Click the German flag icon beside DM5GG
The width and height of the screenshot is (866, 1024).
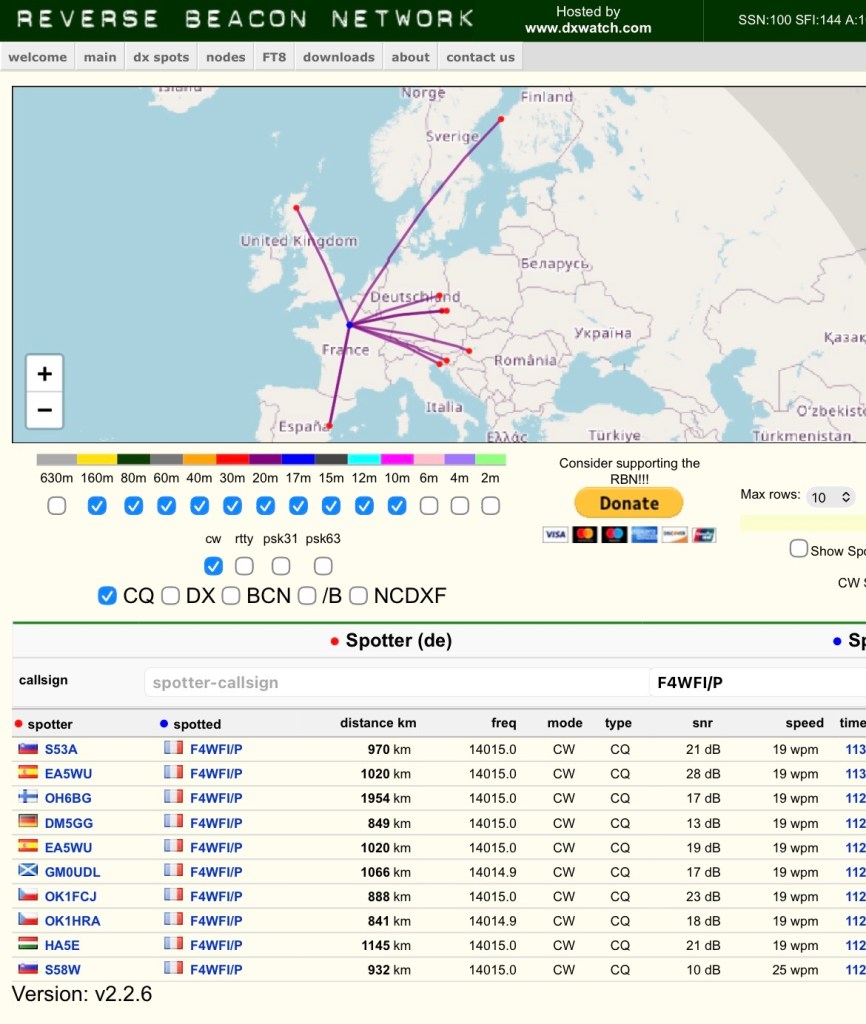point(27,822)
